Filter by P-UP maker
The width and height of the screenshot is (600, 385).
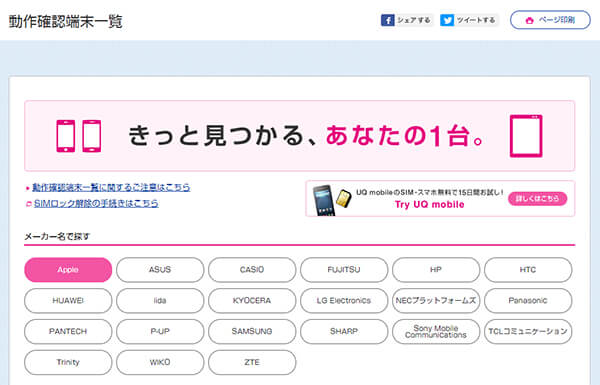click(160, 331)
